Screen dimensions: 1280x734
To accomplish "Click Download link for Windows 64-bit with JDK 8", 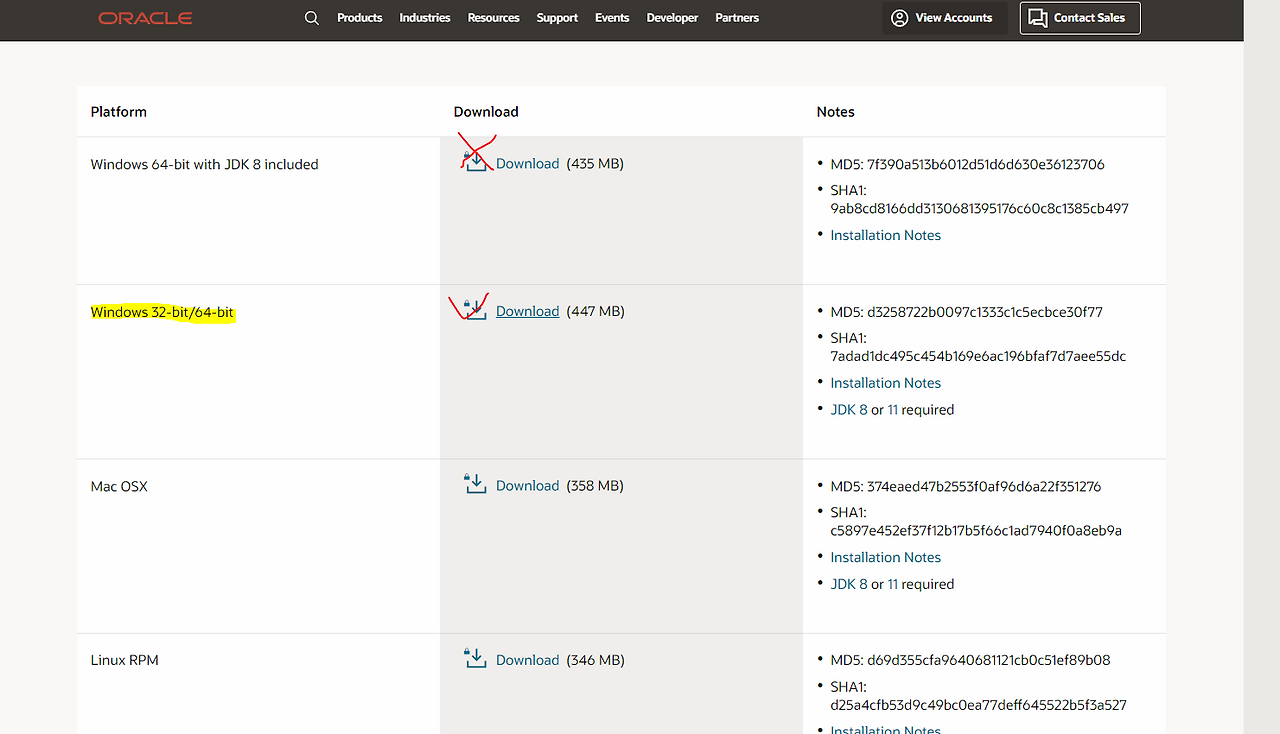I will (x=528, y=163).
